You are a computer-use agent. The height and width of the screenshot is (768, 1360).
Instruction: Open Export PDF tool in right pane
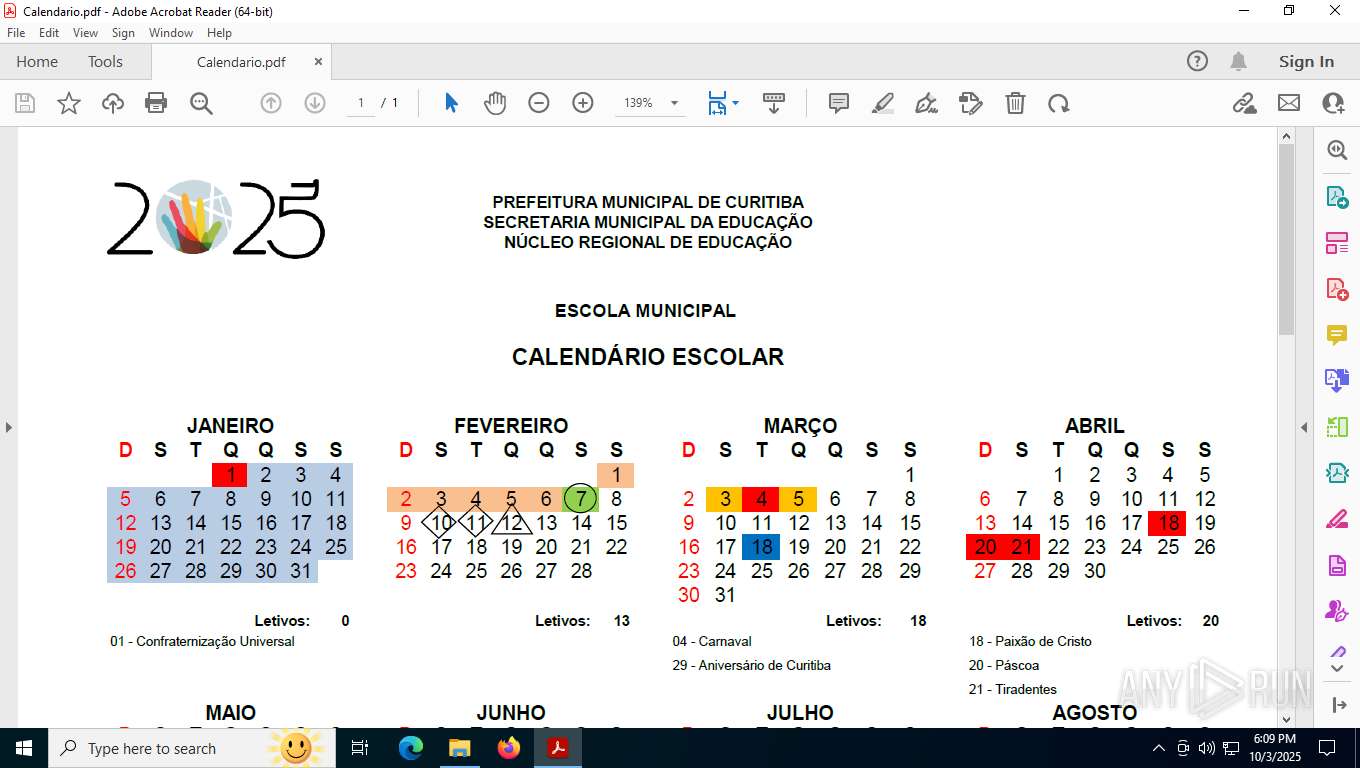[x=1337, y=197]
